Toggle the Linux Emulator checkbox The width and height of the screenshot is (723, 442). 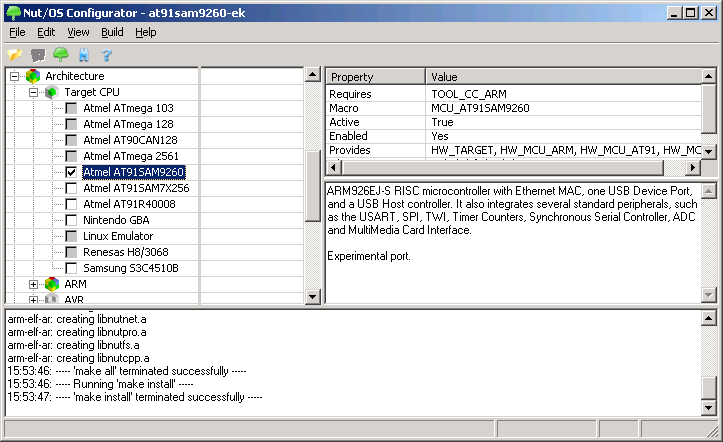pos(71,236)
